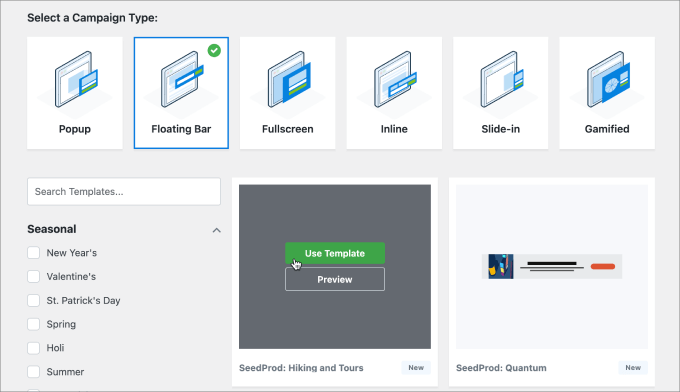Click into the Search Templates field
Screen dimensions: 680x392
click(x=124, y=191)
